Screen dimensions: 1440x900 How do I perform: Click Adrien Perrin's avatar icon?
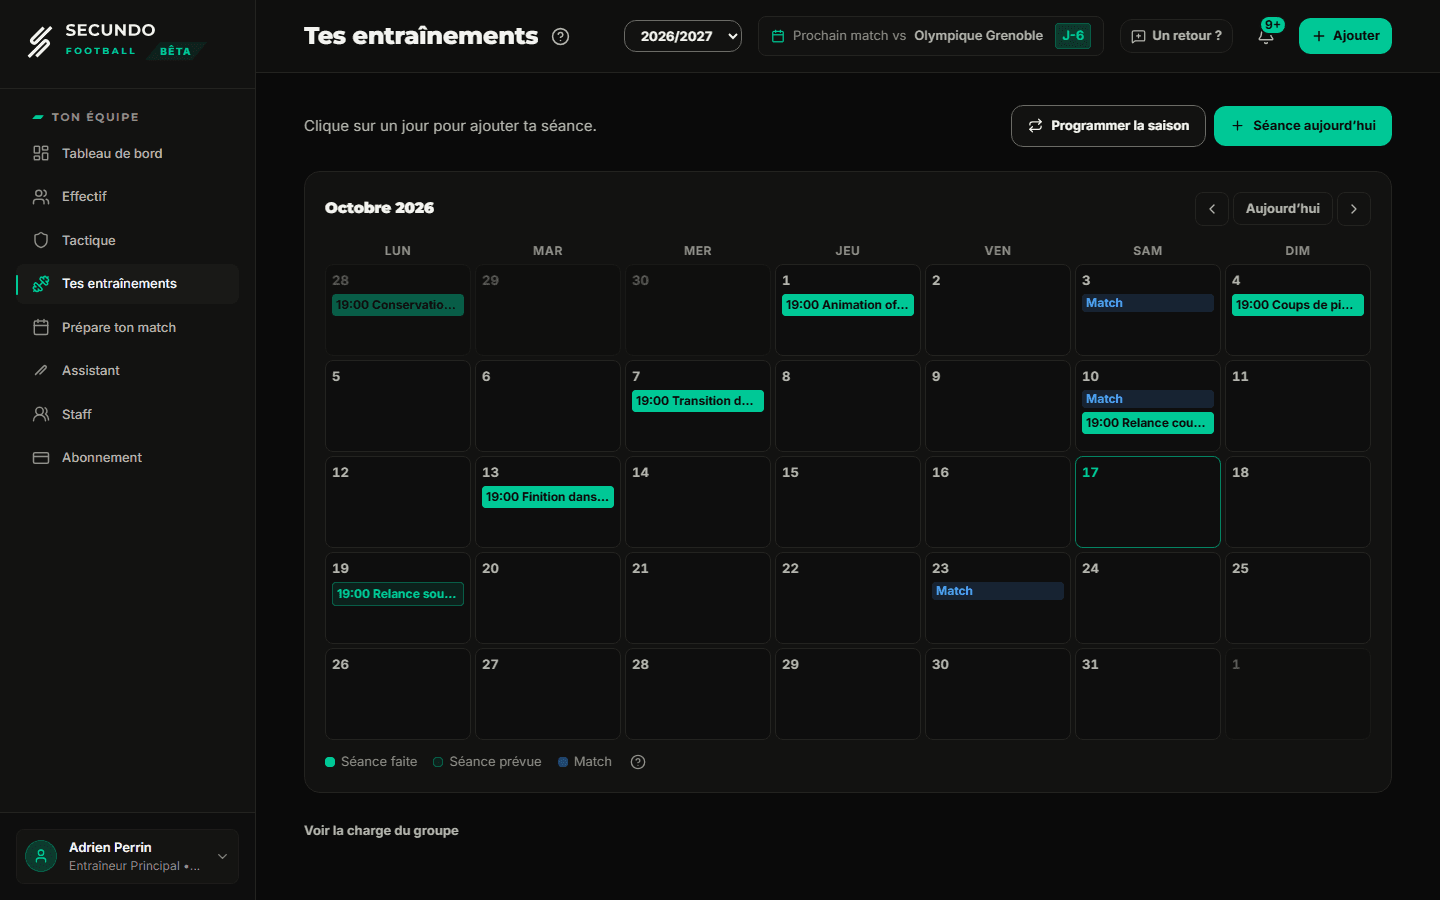click(41, 856)
